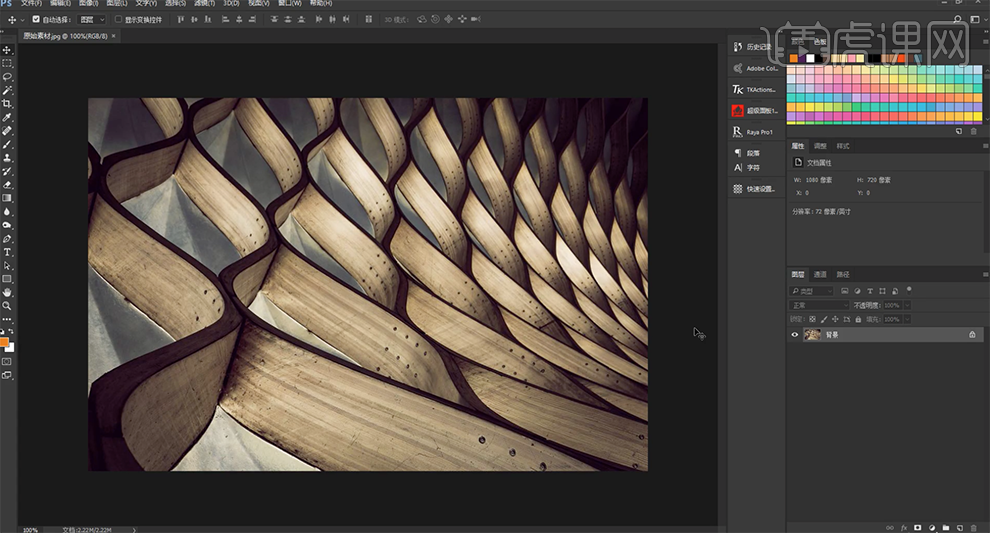Add a layer mask using the mask icon
Screen dimensions: 990x533
pyautogui.click(x=917, y=527)
